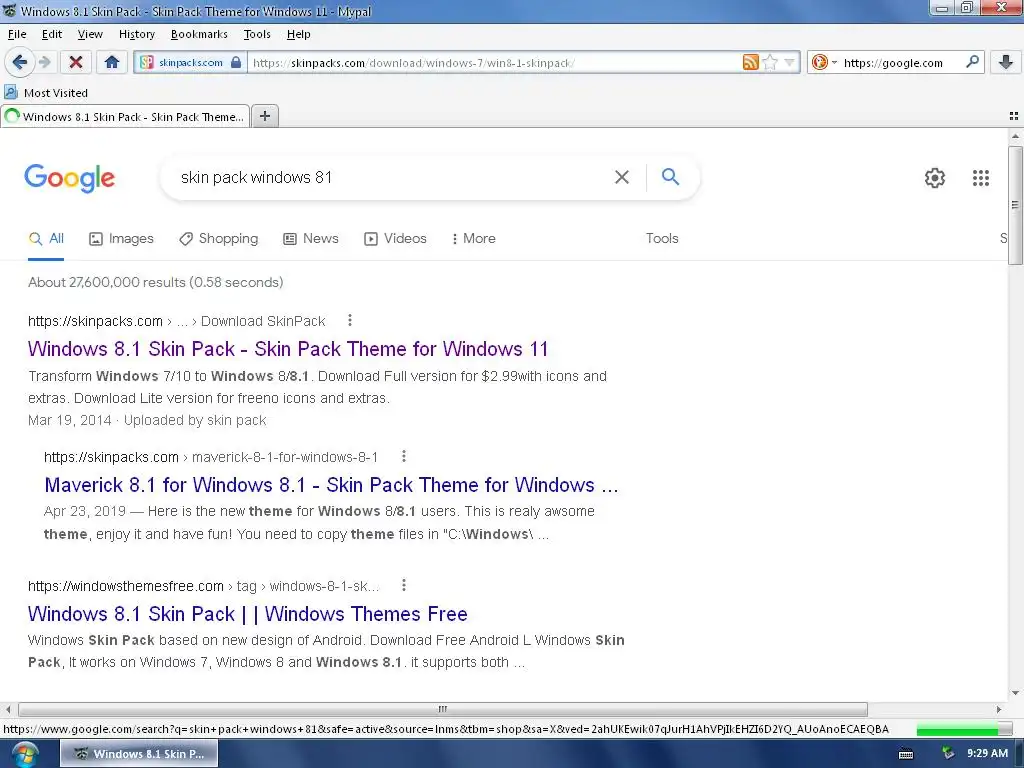The width and height of the screenshot is (1024, 768).
Task: Open options menu for maverick-8-1 result
Action: click(x=404, y=456)
